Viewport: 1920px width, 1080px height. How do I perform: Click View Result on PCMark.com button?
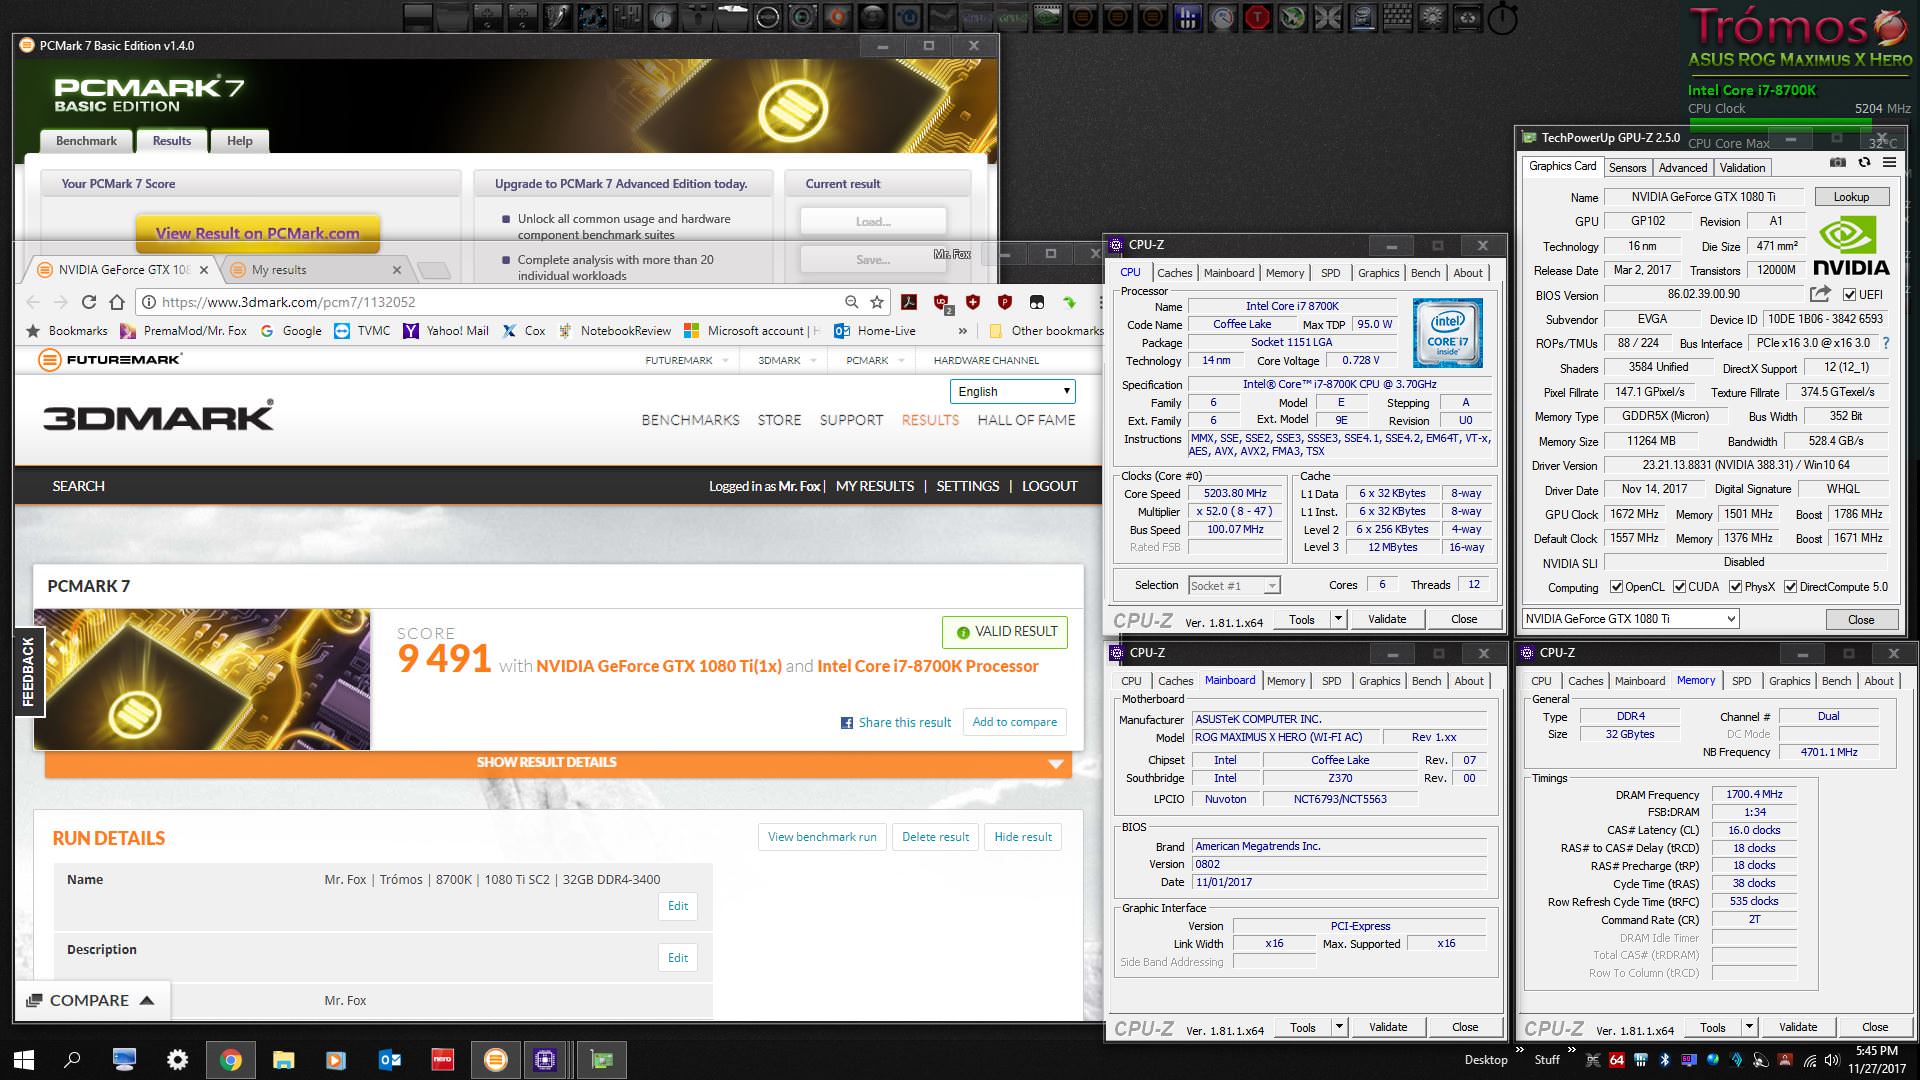(258, 233)
